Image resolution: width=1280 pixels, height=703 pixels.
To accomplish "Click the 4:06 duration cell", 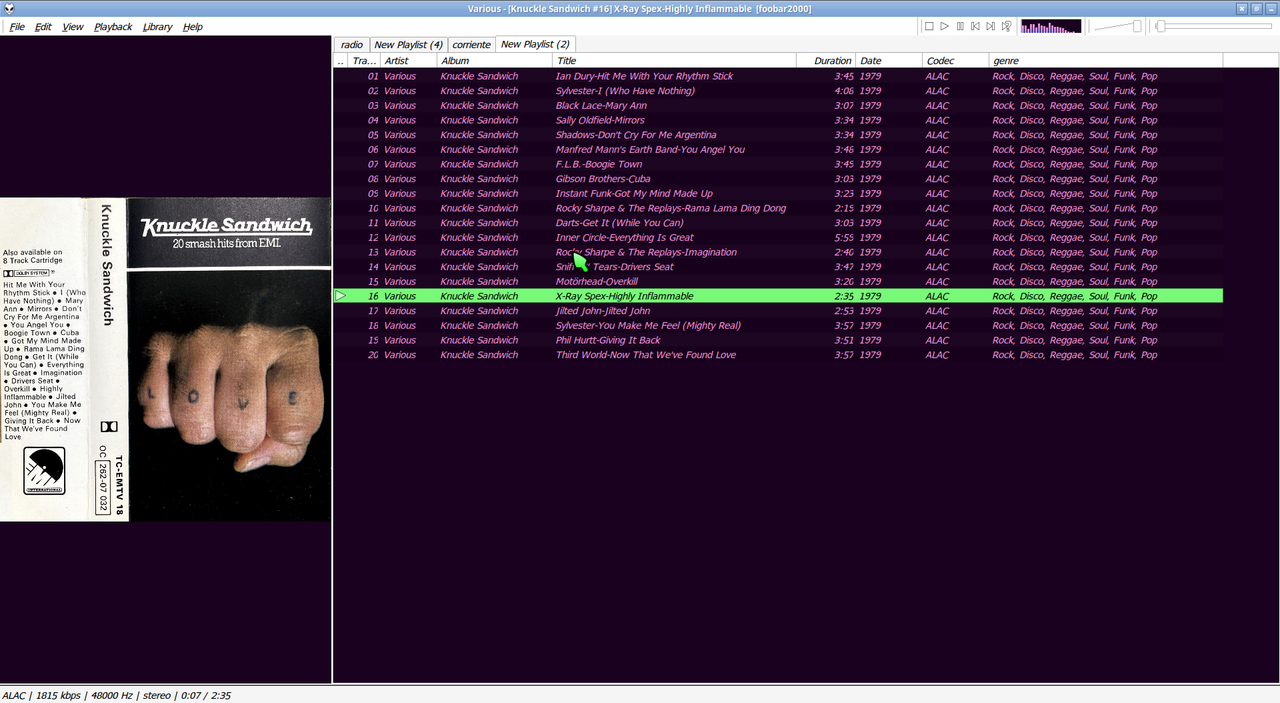I will tap(843, 91).
